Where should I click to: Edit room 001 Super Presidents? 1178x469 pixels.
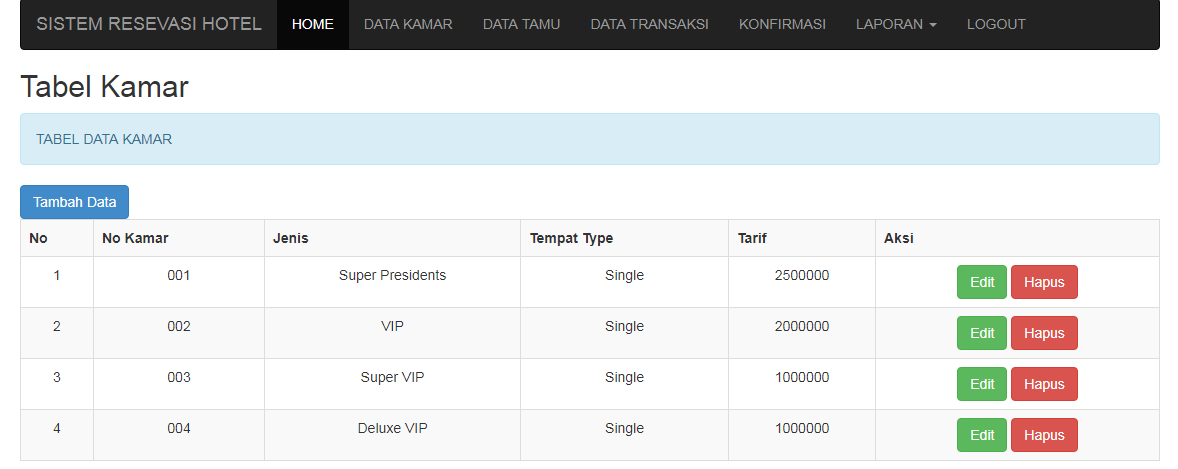(982, 282)
